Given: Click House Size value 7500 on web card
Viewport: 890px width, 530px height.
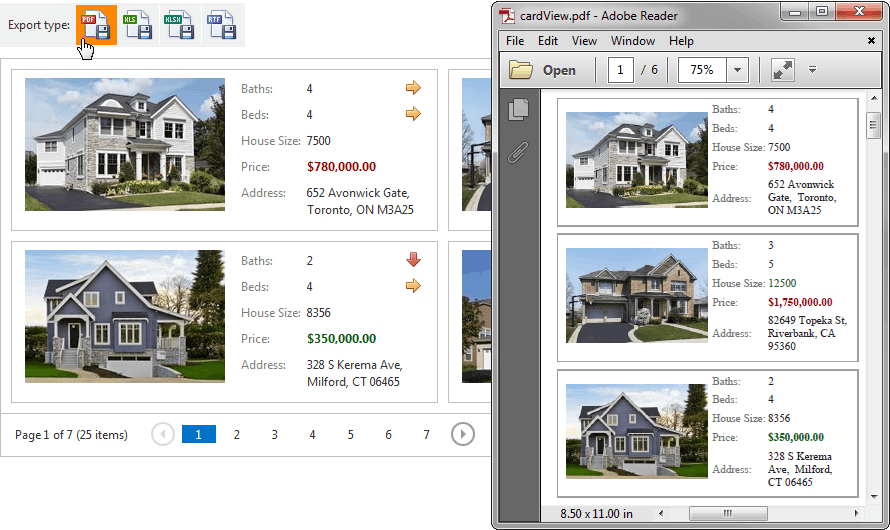Looking at the screenshot, I should click(x=318, y=141).
